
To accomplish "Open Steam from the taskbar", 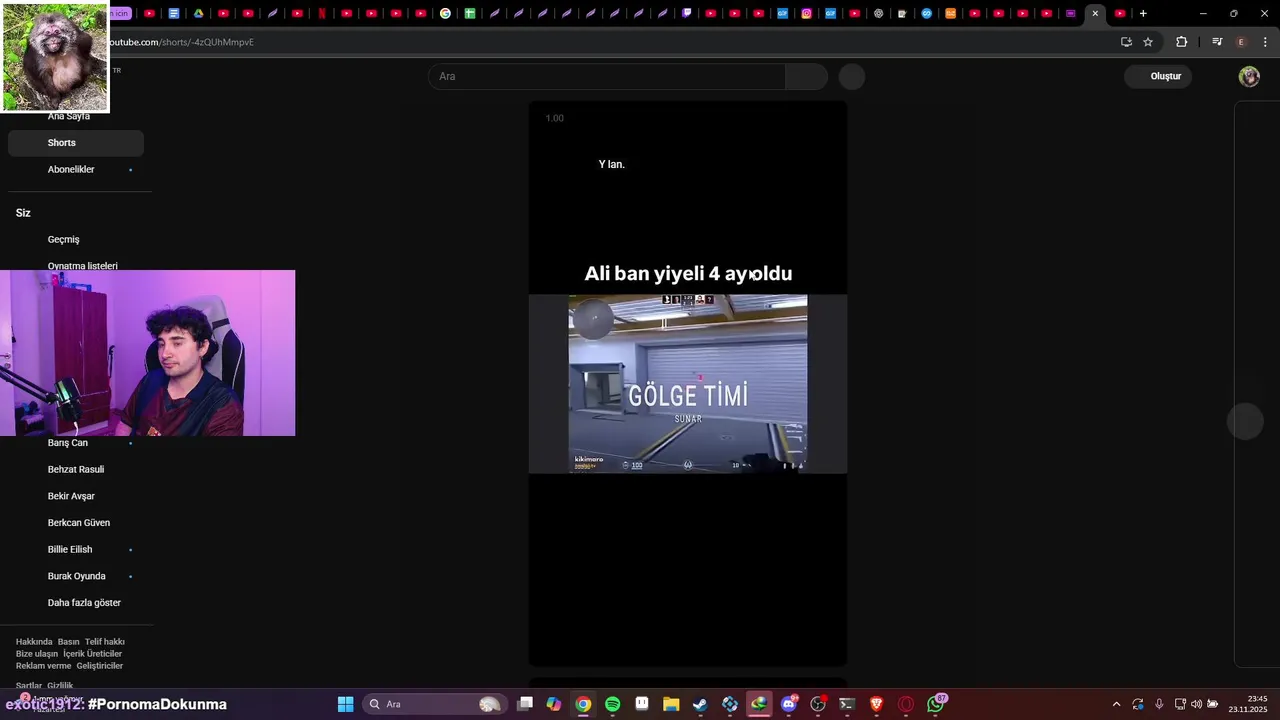I will [x=700, y=704].
